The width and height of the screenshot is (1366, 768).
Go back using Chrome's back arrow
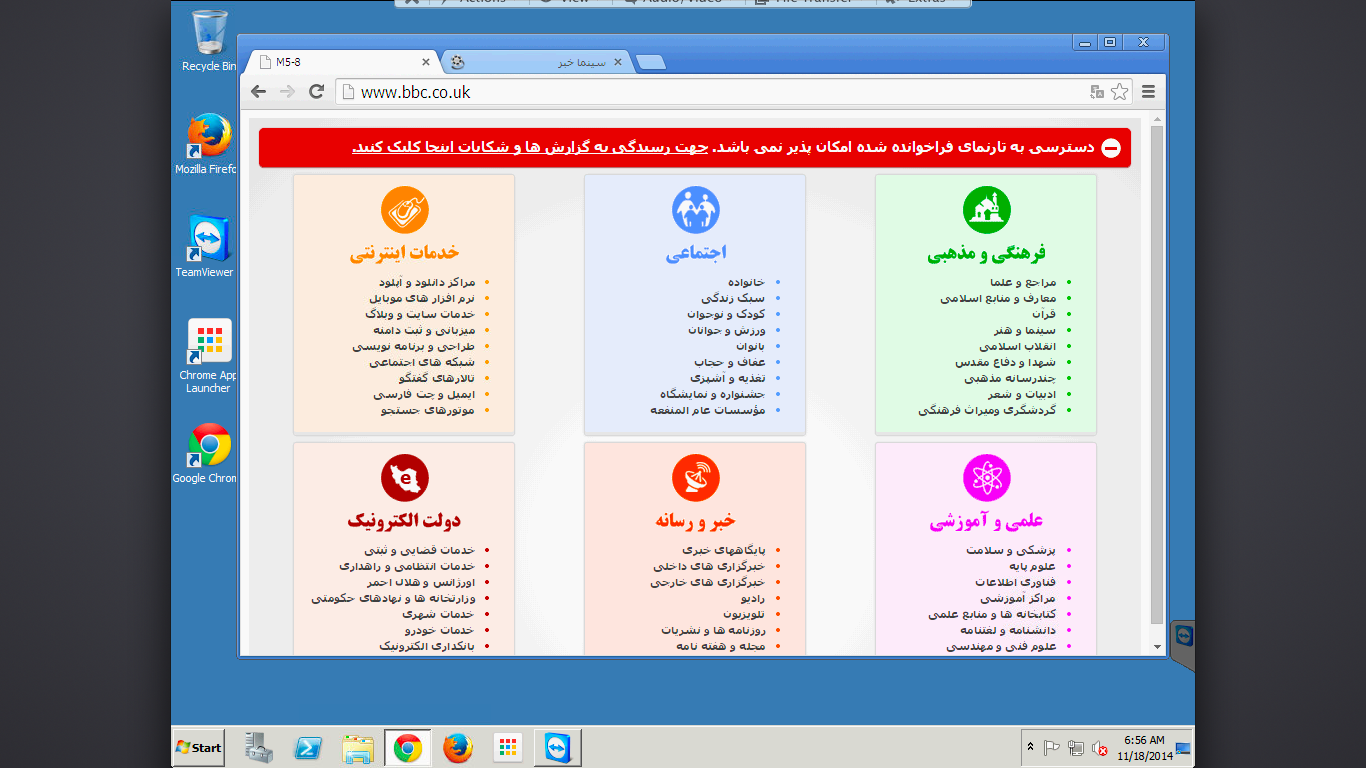coord(259,92)
